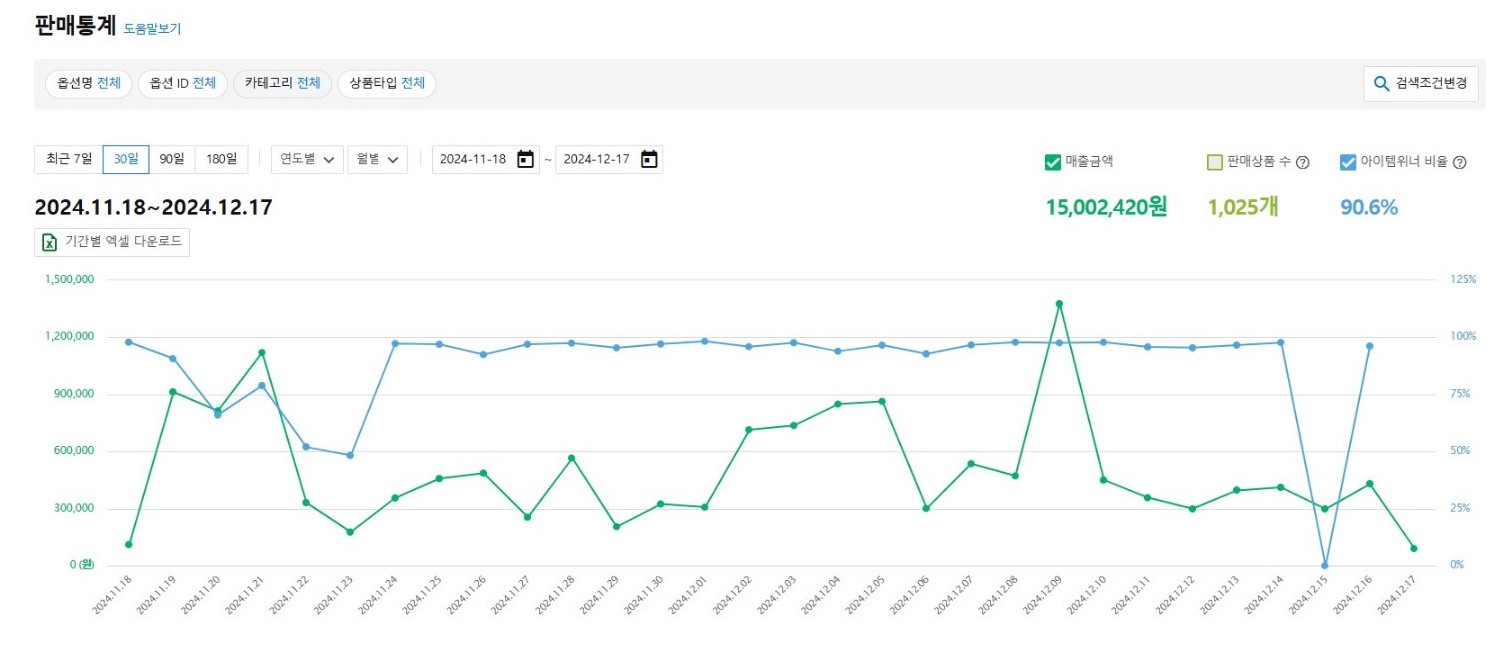Click help icon next to 아이템위너 비율

(1459, 163)
